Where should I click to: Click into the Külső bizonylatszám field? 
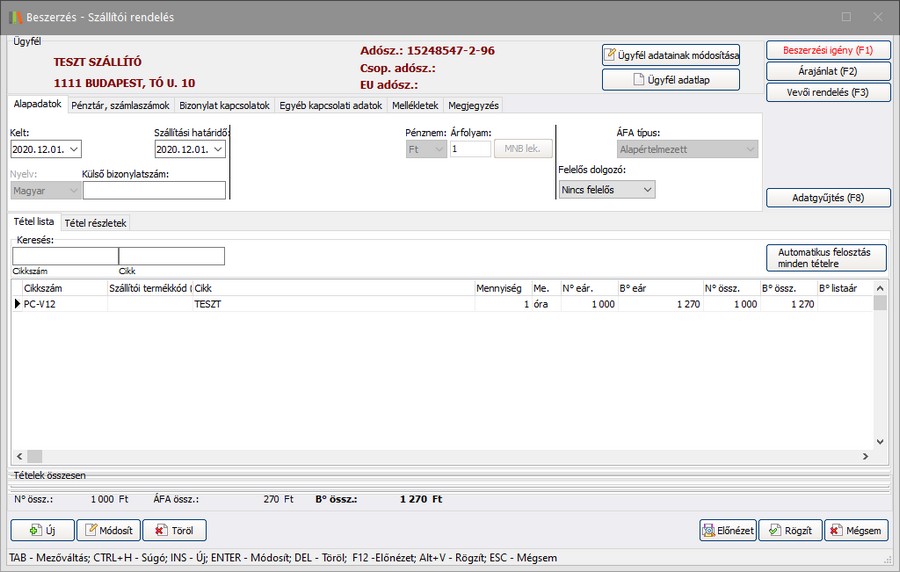point(154,190)
